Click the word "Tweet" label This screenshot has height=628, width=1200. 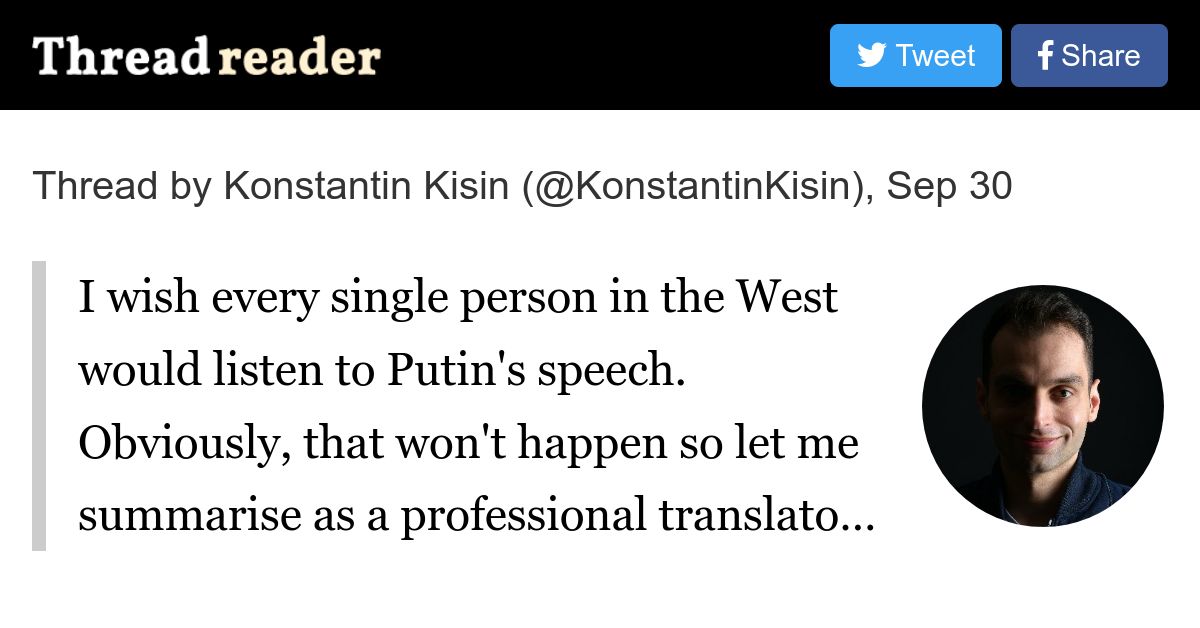(936, 56)
